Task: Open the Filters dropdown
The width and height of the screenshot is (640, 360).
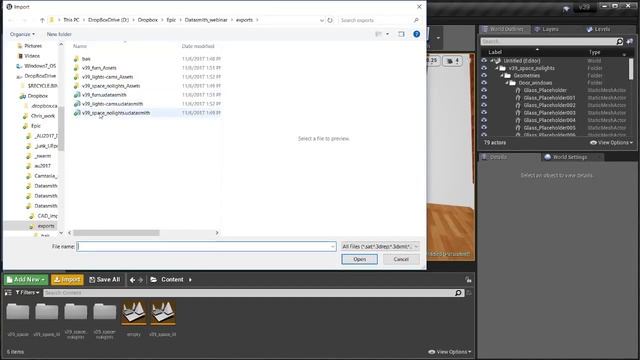Action: tap(27, 293)
